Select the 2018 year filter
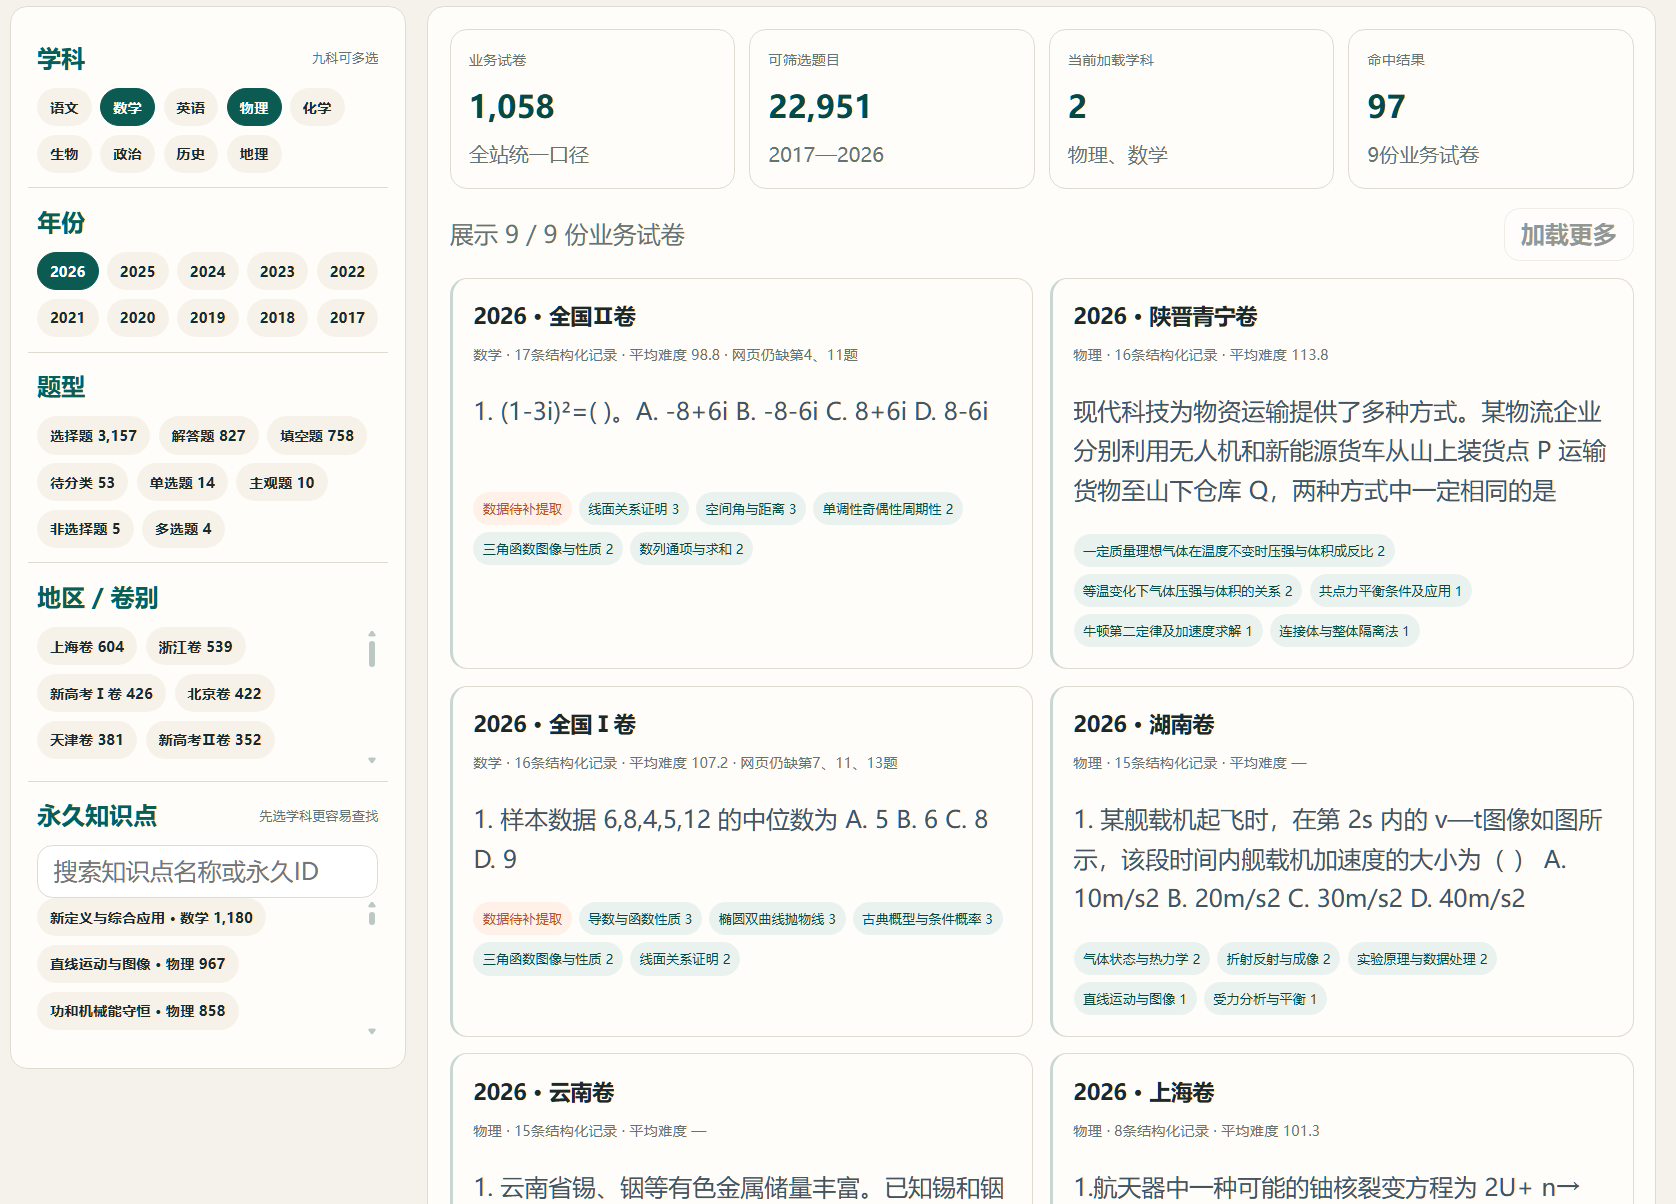This screenshot has height=1204, width=1676. pyautogui.click(x=277, y=318)
